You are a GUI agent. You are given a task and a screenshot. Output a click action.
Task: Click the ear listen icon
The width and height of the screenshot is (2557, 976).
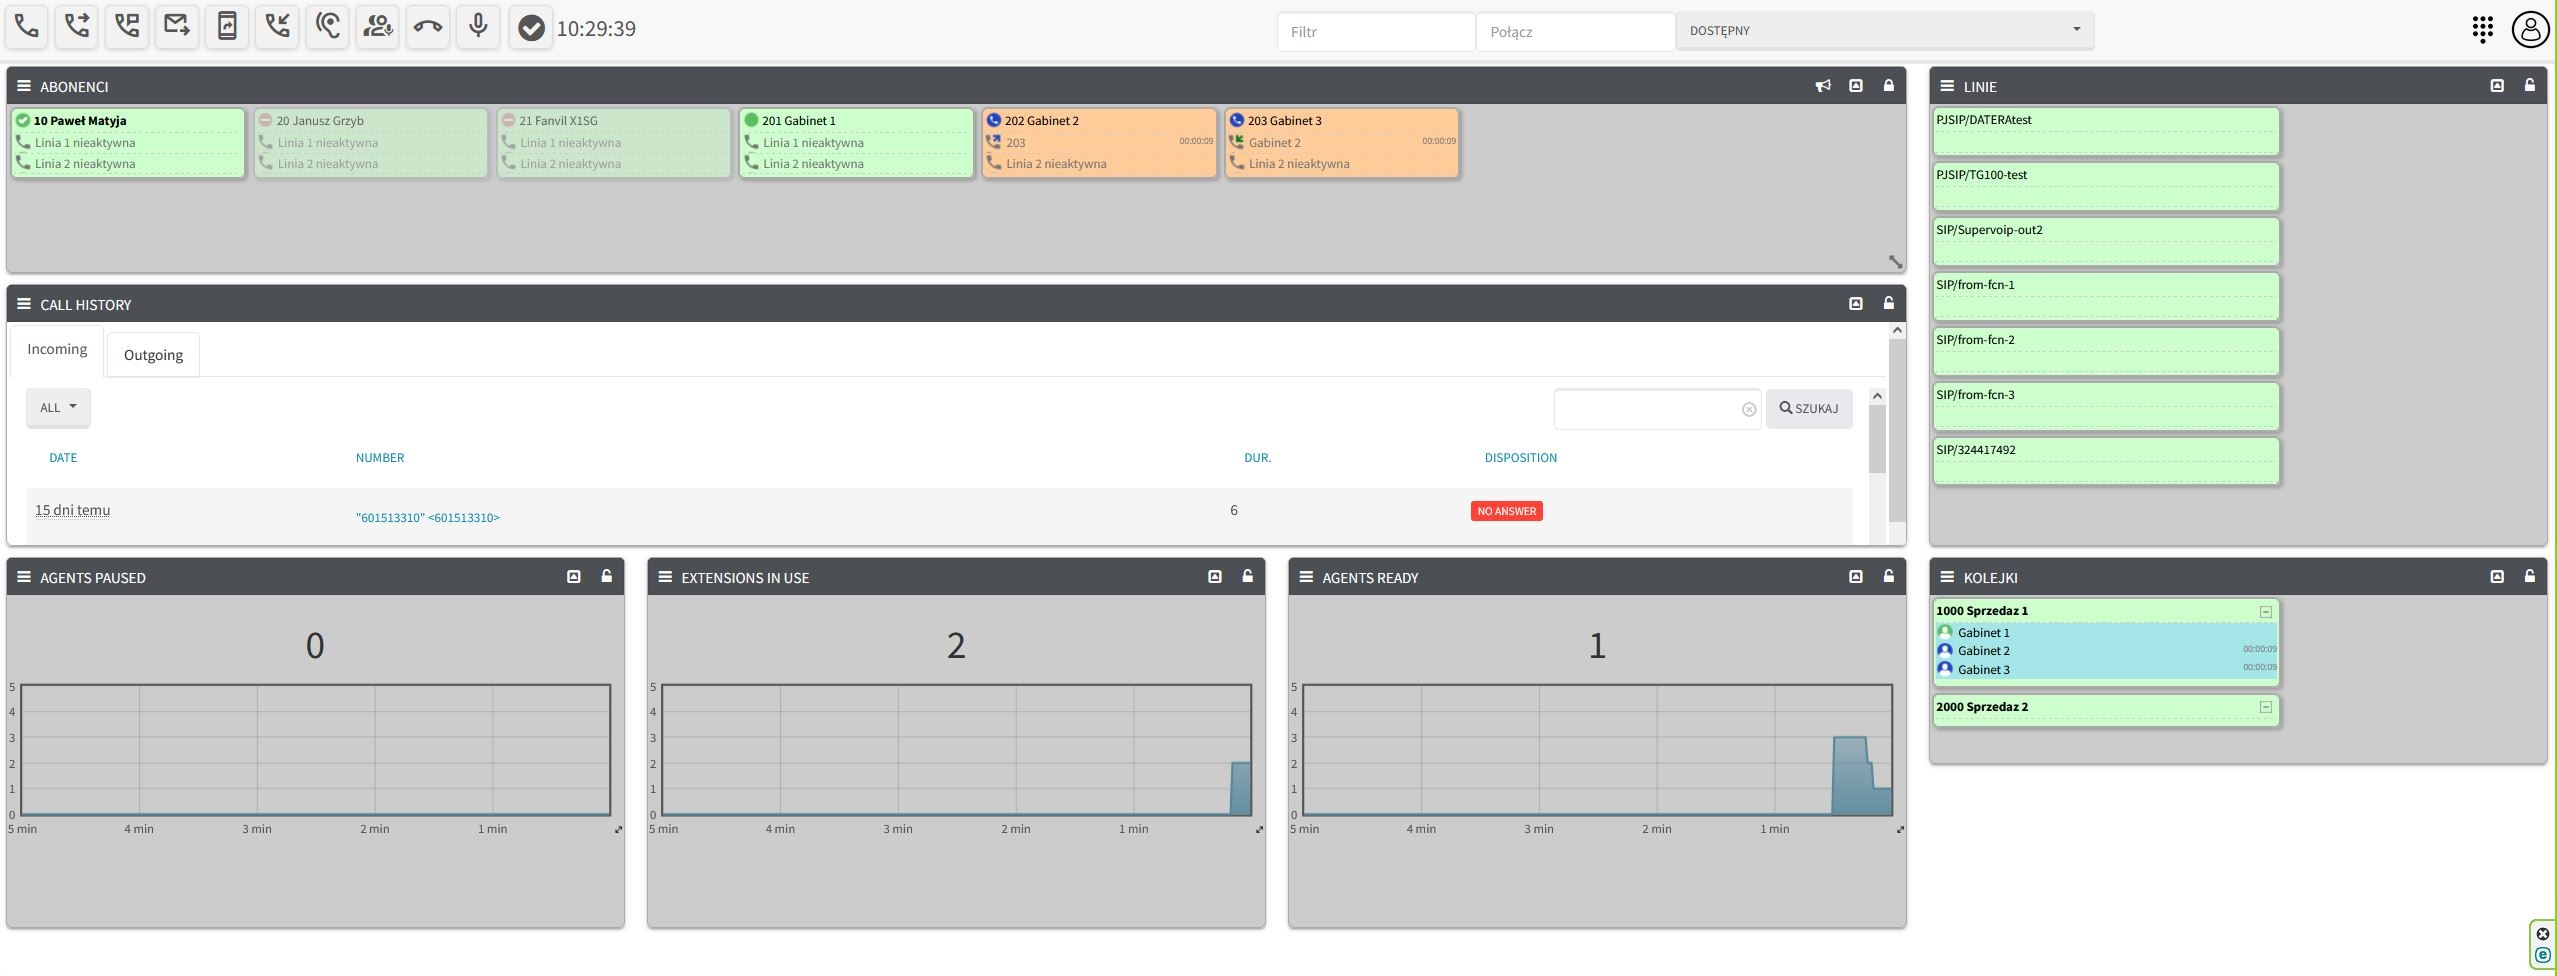coord(328,27)
